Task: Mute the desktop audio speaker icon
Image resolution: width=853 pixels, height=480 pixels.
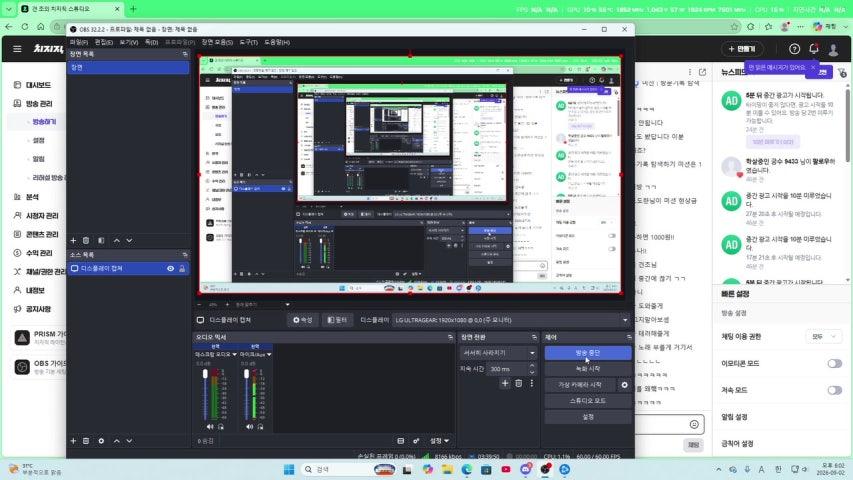Action: coord(210,427)
